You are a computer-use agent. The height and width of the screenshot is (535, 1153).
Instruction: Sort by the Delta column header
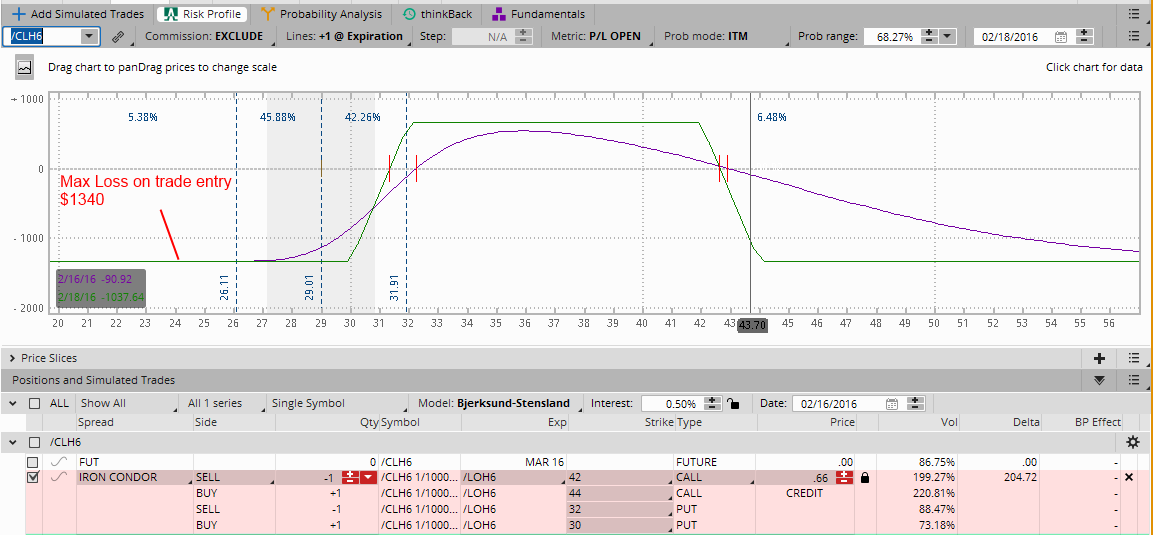[1027, 422]
